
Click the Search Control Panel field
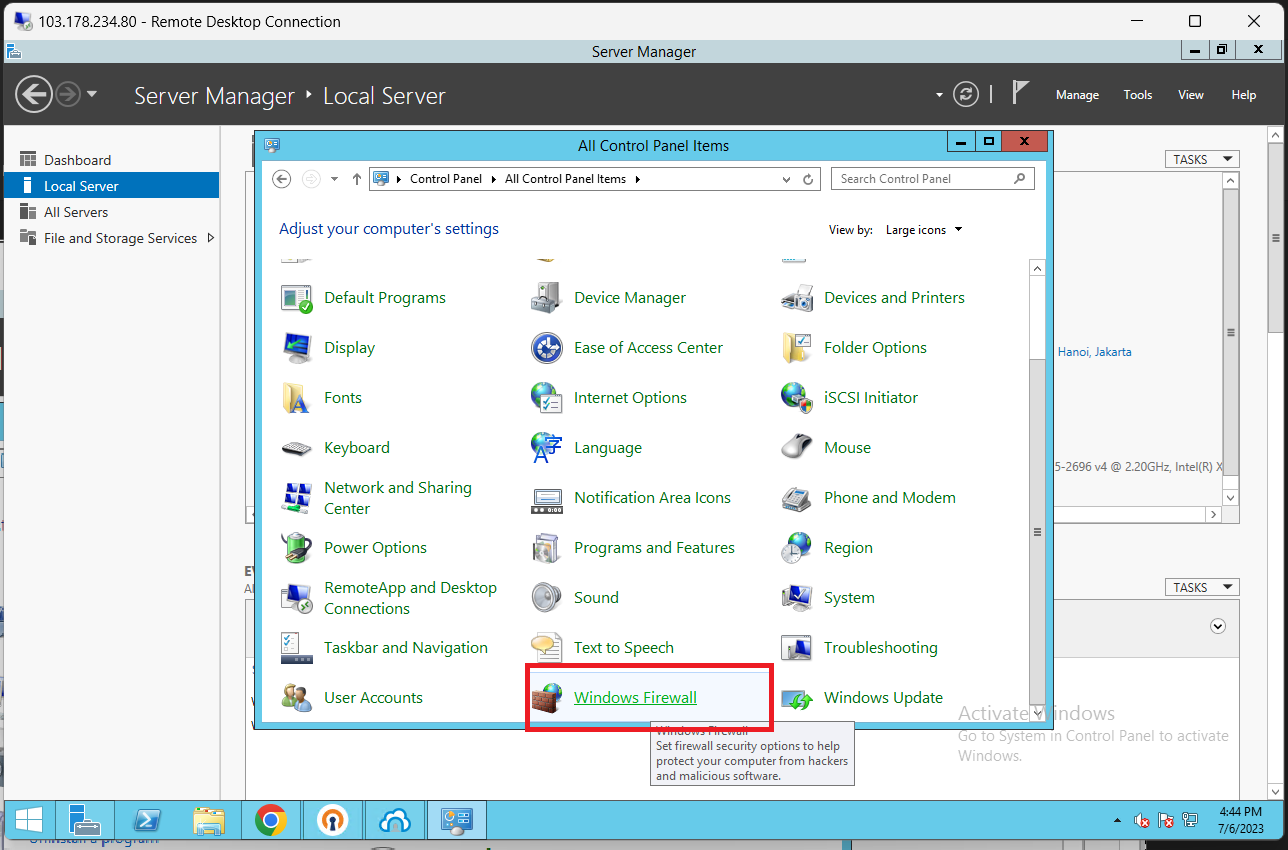tap(932, 179)
